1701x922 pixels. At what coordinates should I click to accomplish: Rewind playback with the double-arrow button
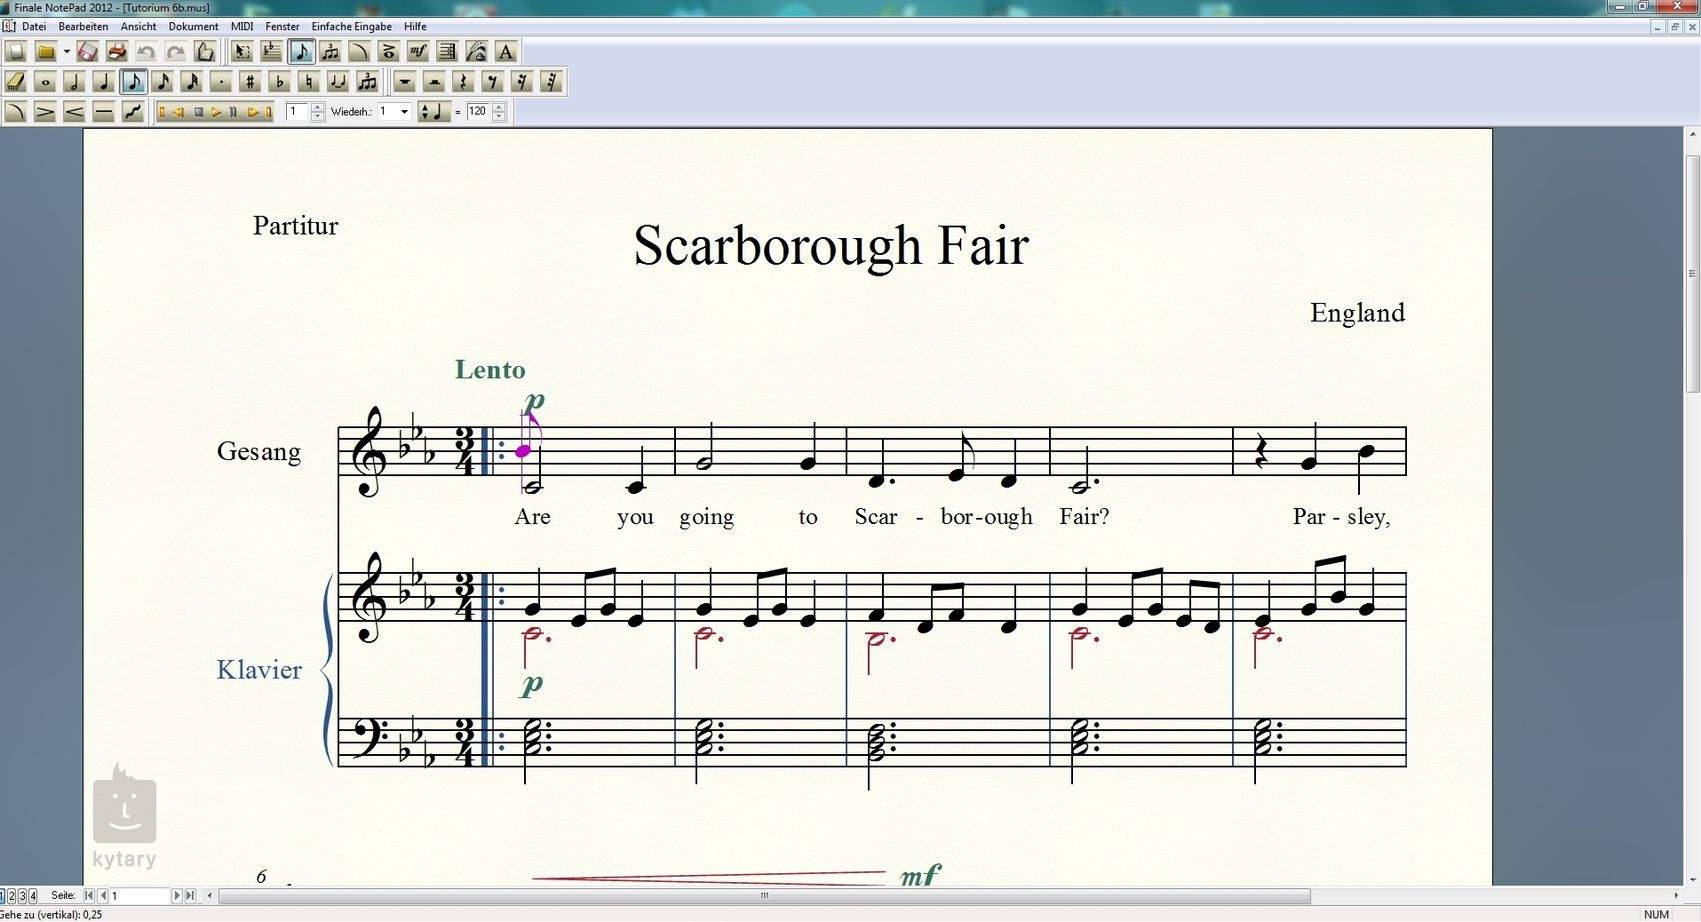point(178,112)
